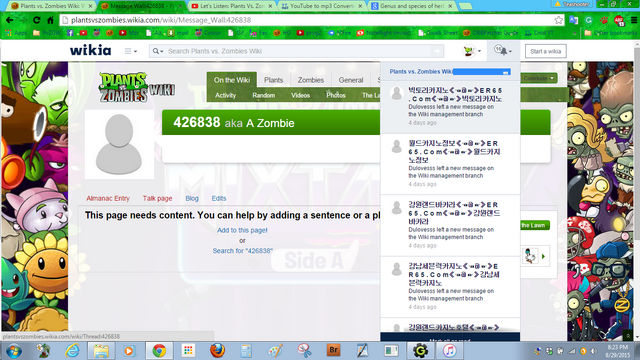The width and height of the screenshot is (640, 360).
Task: Open iTunes from the taskbar
Action: pos(449,351)
